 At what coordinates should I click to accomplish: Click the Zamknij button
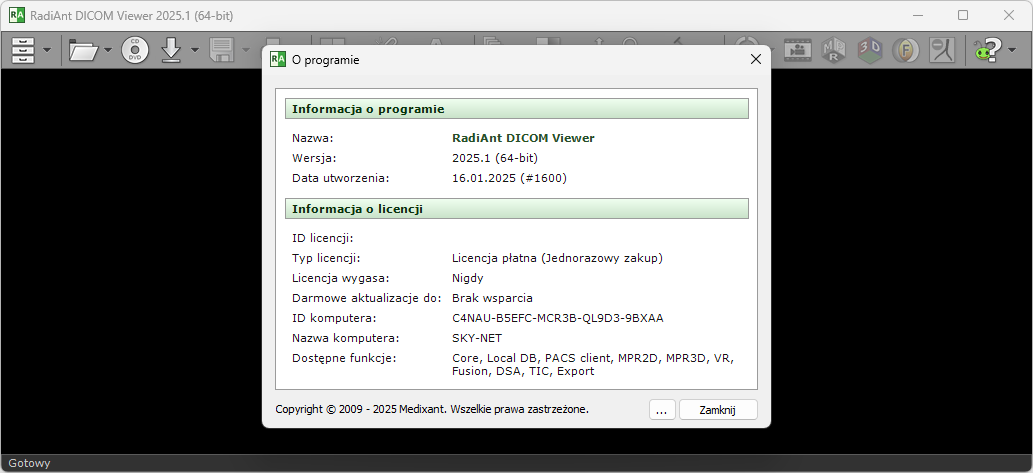718,410
